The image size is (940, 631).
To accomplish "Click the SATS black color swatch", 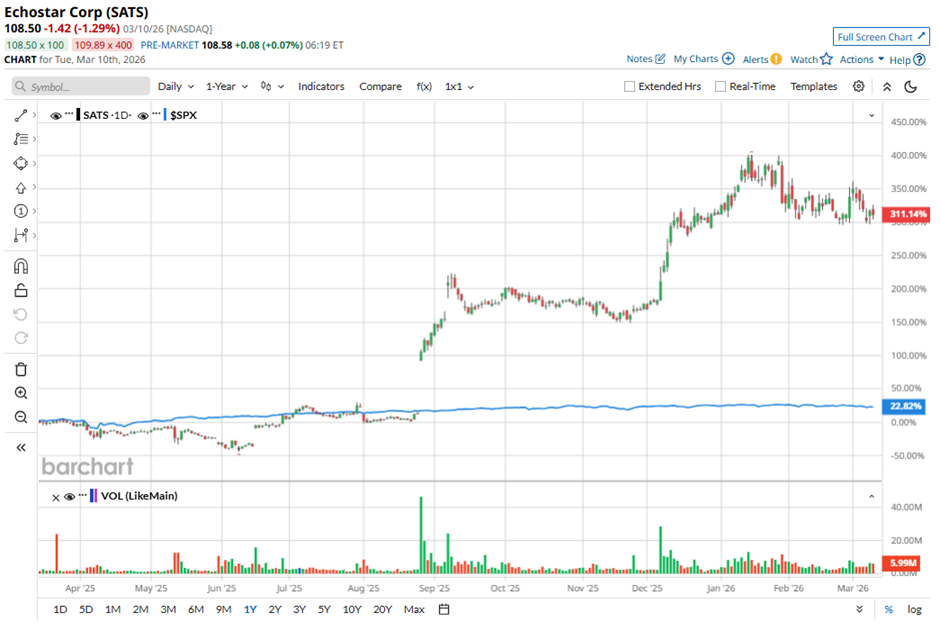I will [x=79, y=115].
